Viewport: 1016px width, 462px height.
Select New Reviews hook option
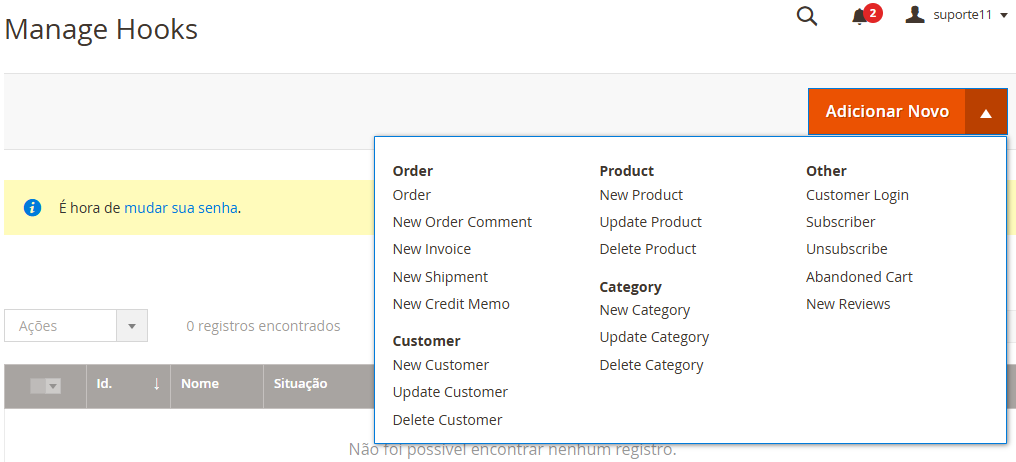(x=847, y=304)
